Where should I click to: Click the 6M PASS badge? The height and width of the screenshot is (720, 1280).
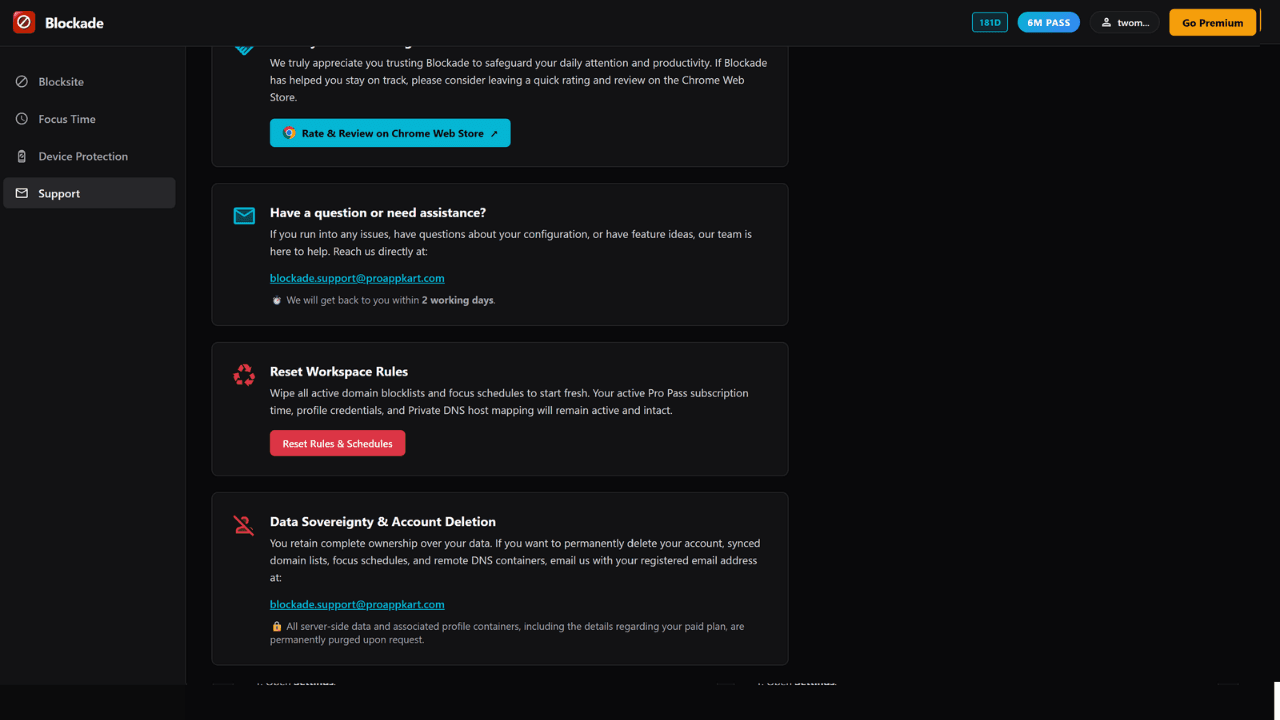(1048, 22)
